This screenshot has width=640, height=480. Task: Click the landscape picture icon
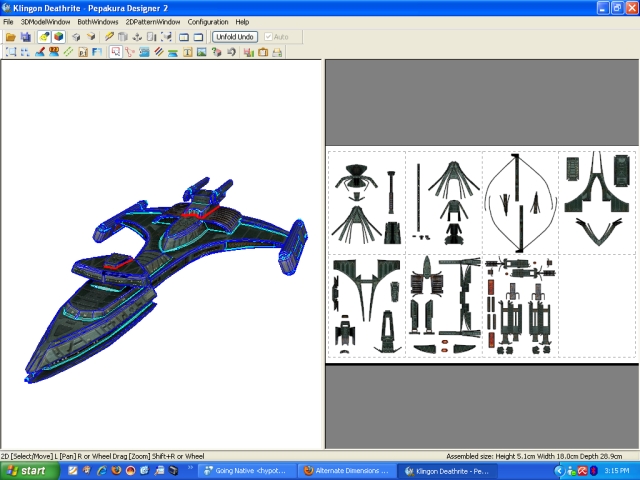click(202, 52)
